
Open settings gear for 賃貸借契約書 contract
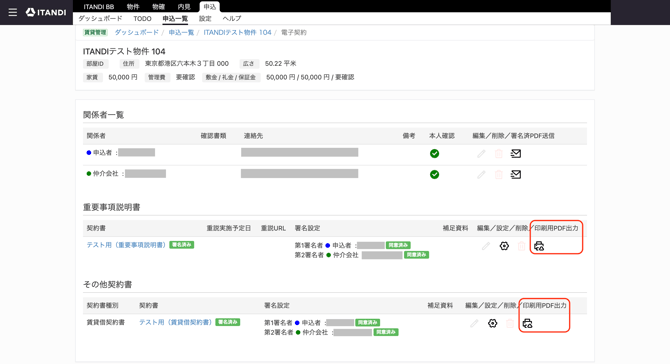pyautogui.click(x=493, y=323)
